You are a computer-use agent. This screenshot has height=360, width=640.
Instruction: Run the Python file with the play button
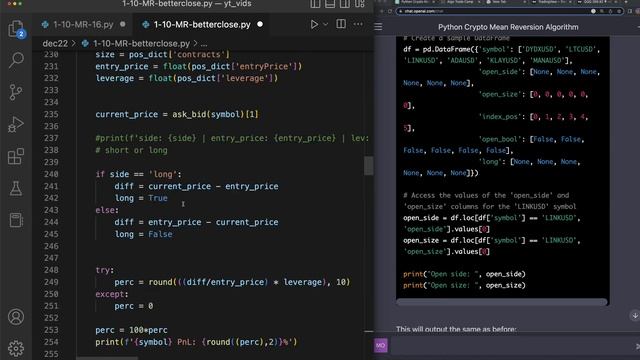pyautogui.click(x=314, y=24)
